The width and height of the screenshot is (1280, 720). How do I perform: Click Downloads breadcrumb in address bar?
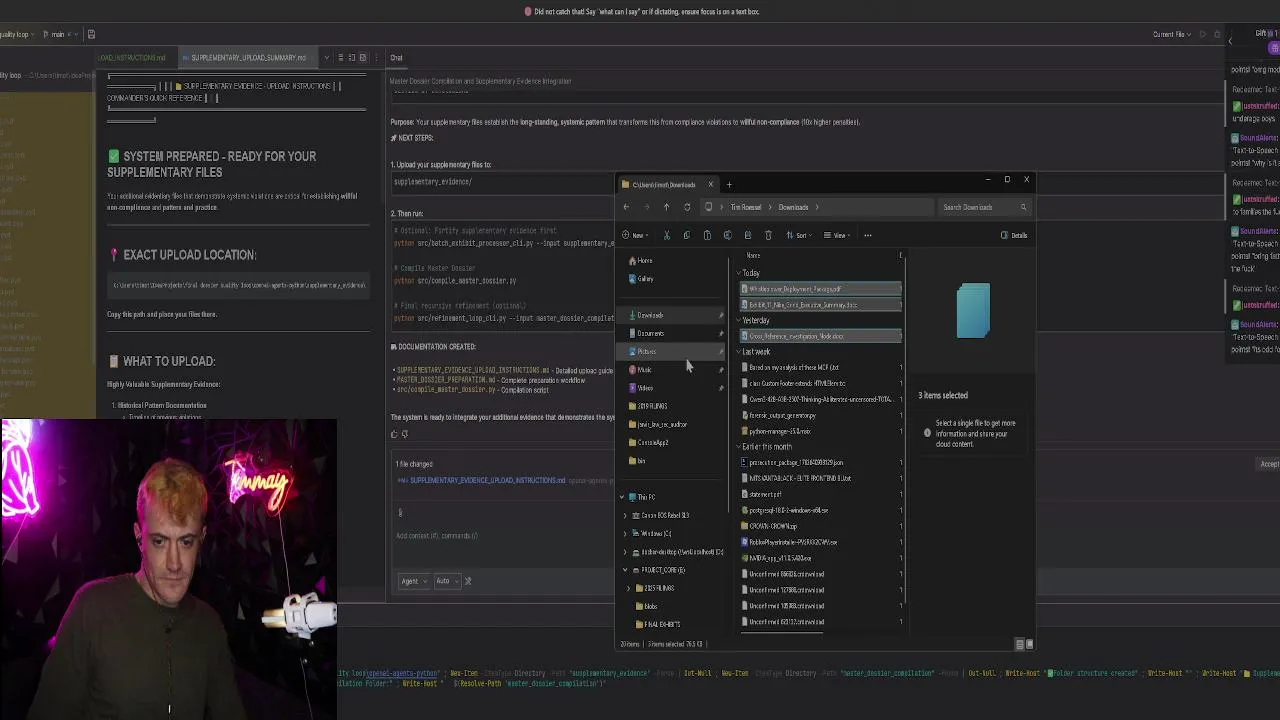[793, 207]
